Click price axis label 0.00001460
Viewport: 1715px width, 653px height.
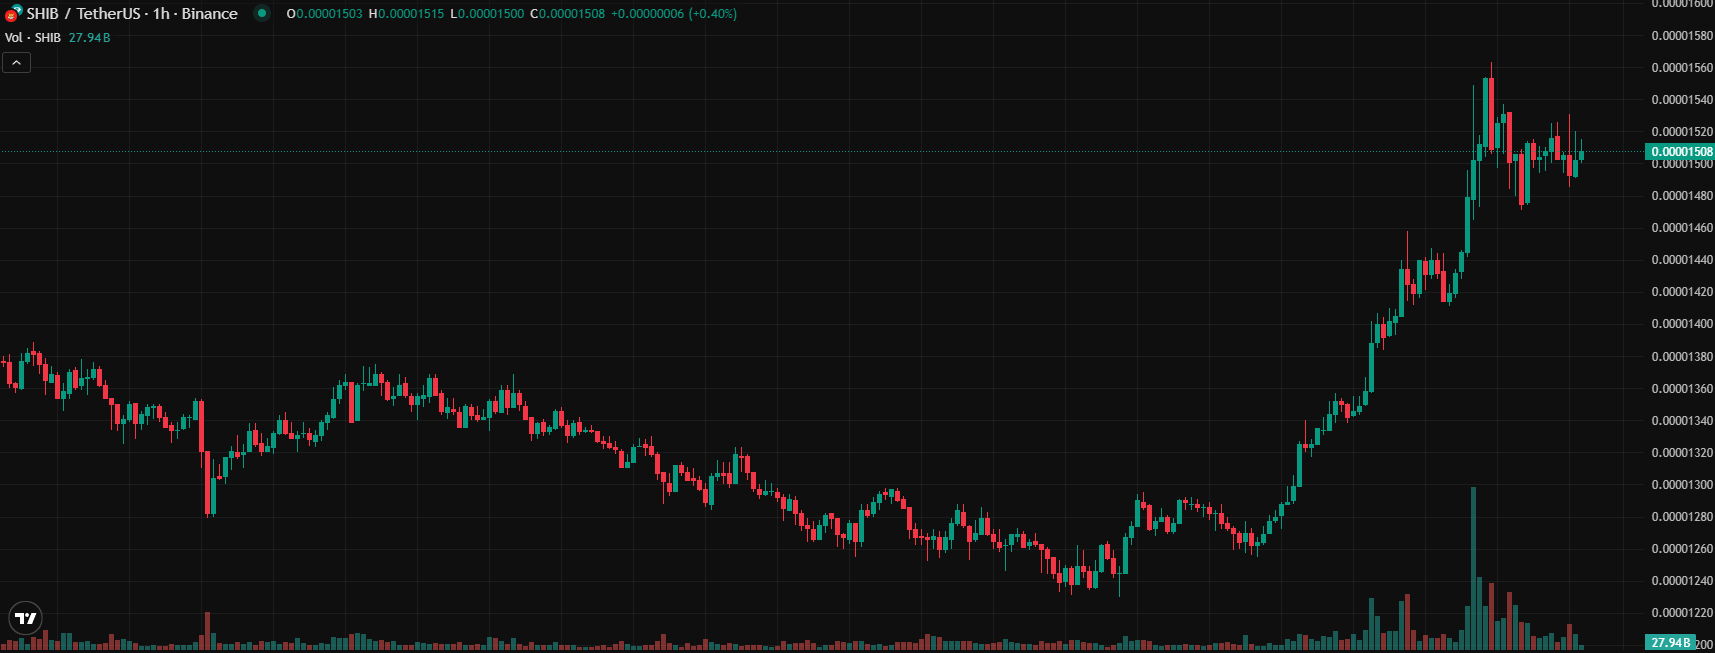pos(1682,228)
